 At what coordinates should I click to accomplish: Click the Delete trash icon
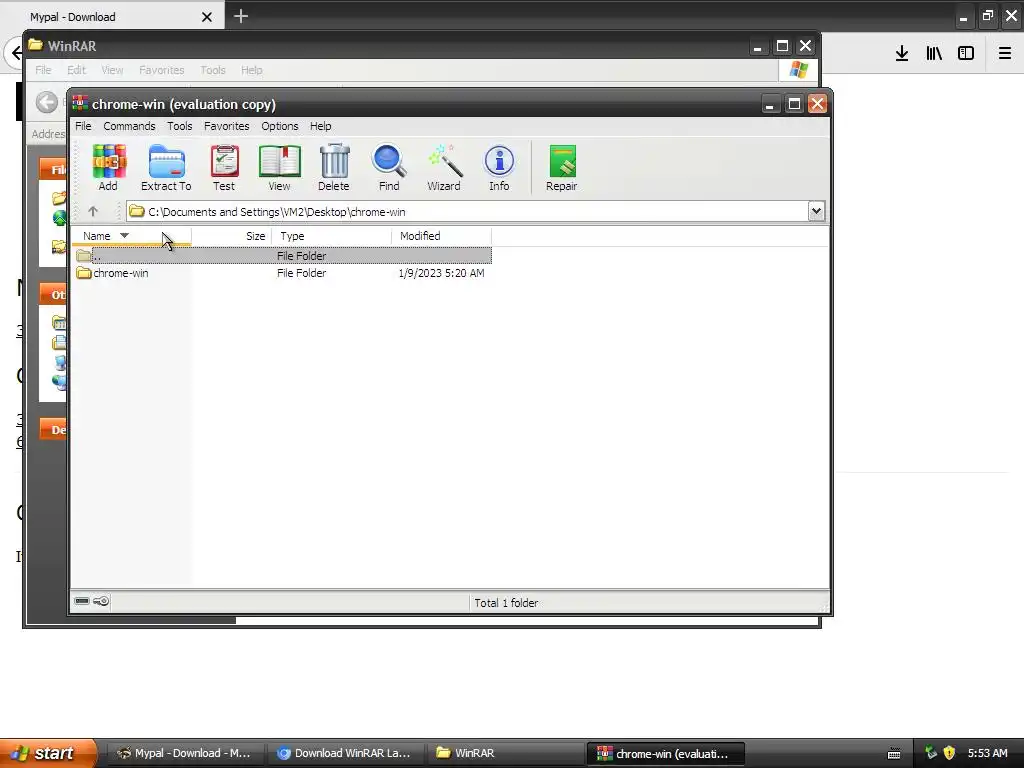(334, 168)
